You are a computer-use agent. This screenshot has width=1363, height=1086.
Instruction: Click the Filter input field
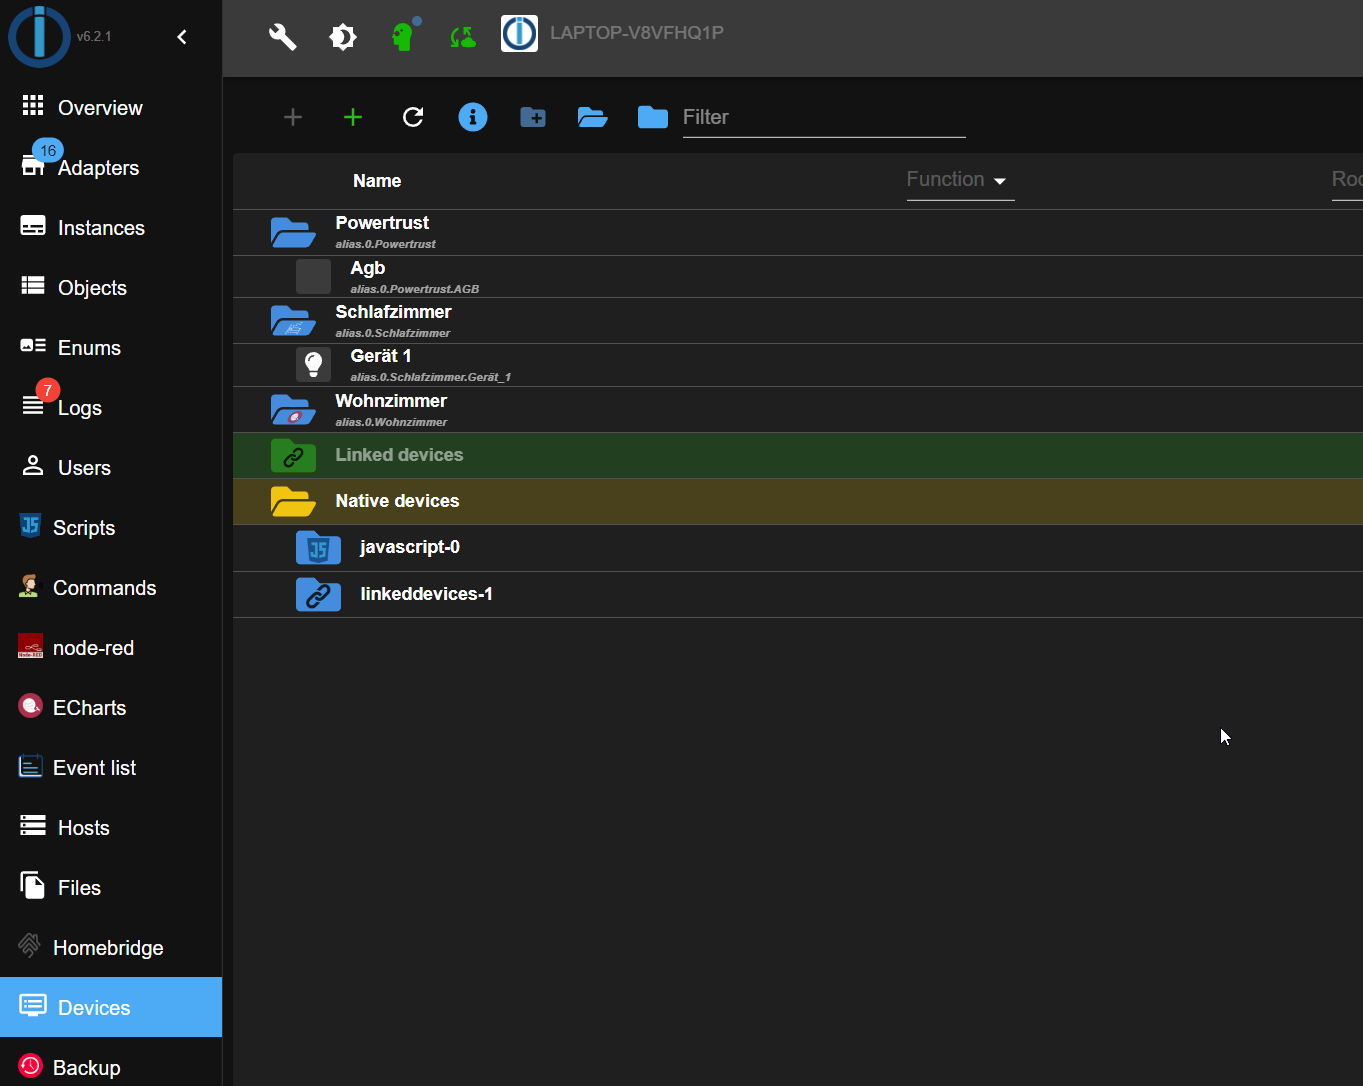point(823,117)
